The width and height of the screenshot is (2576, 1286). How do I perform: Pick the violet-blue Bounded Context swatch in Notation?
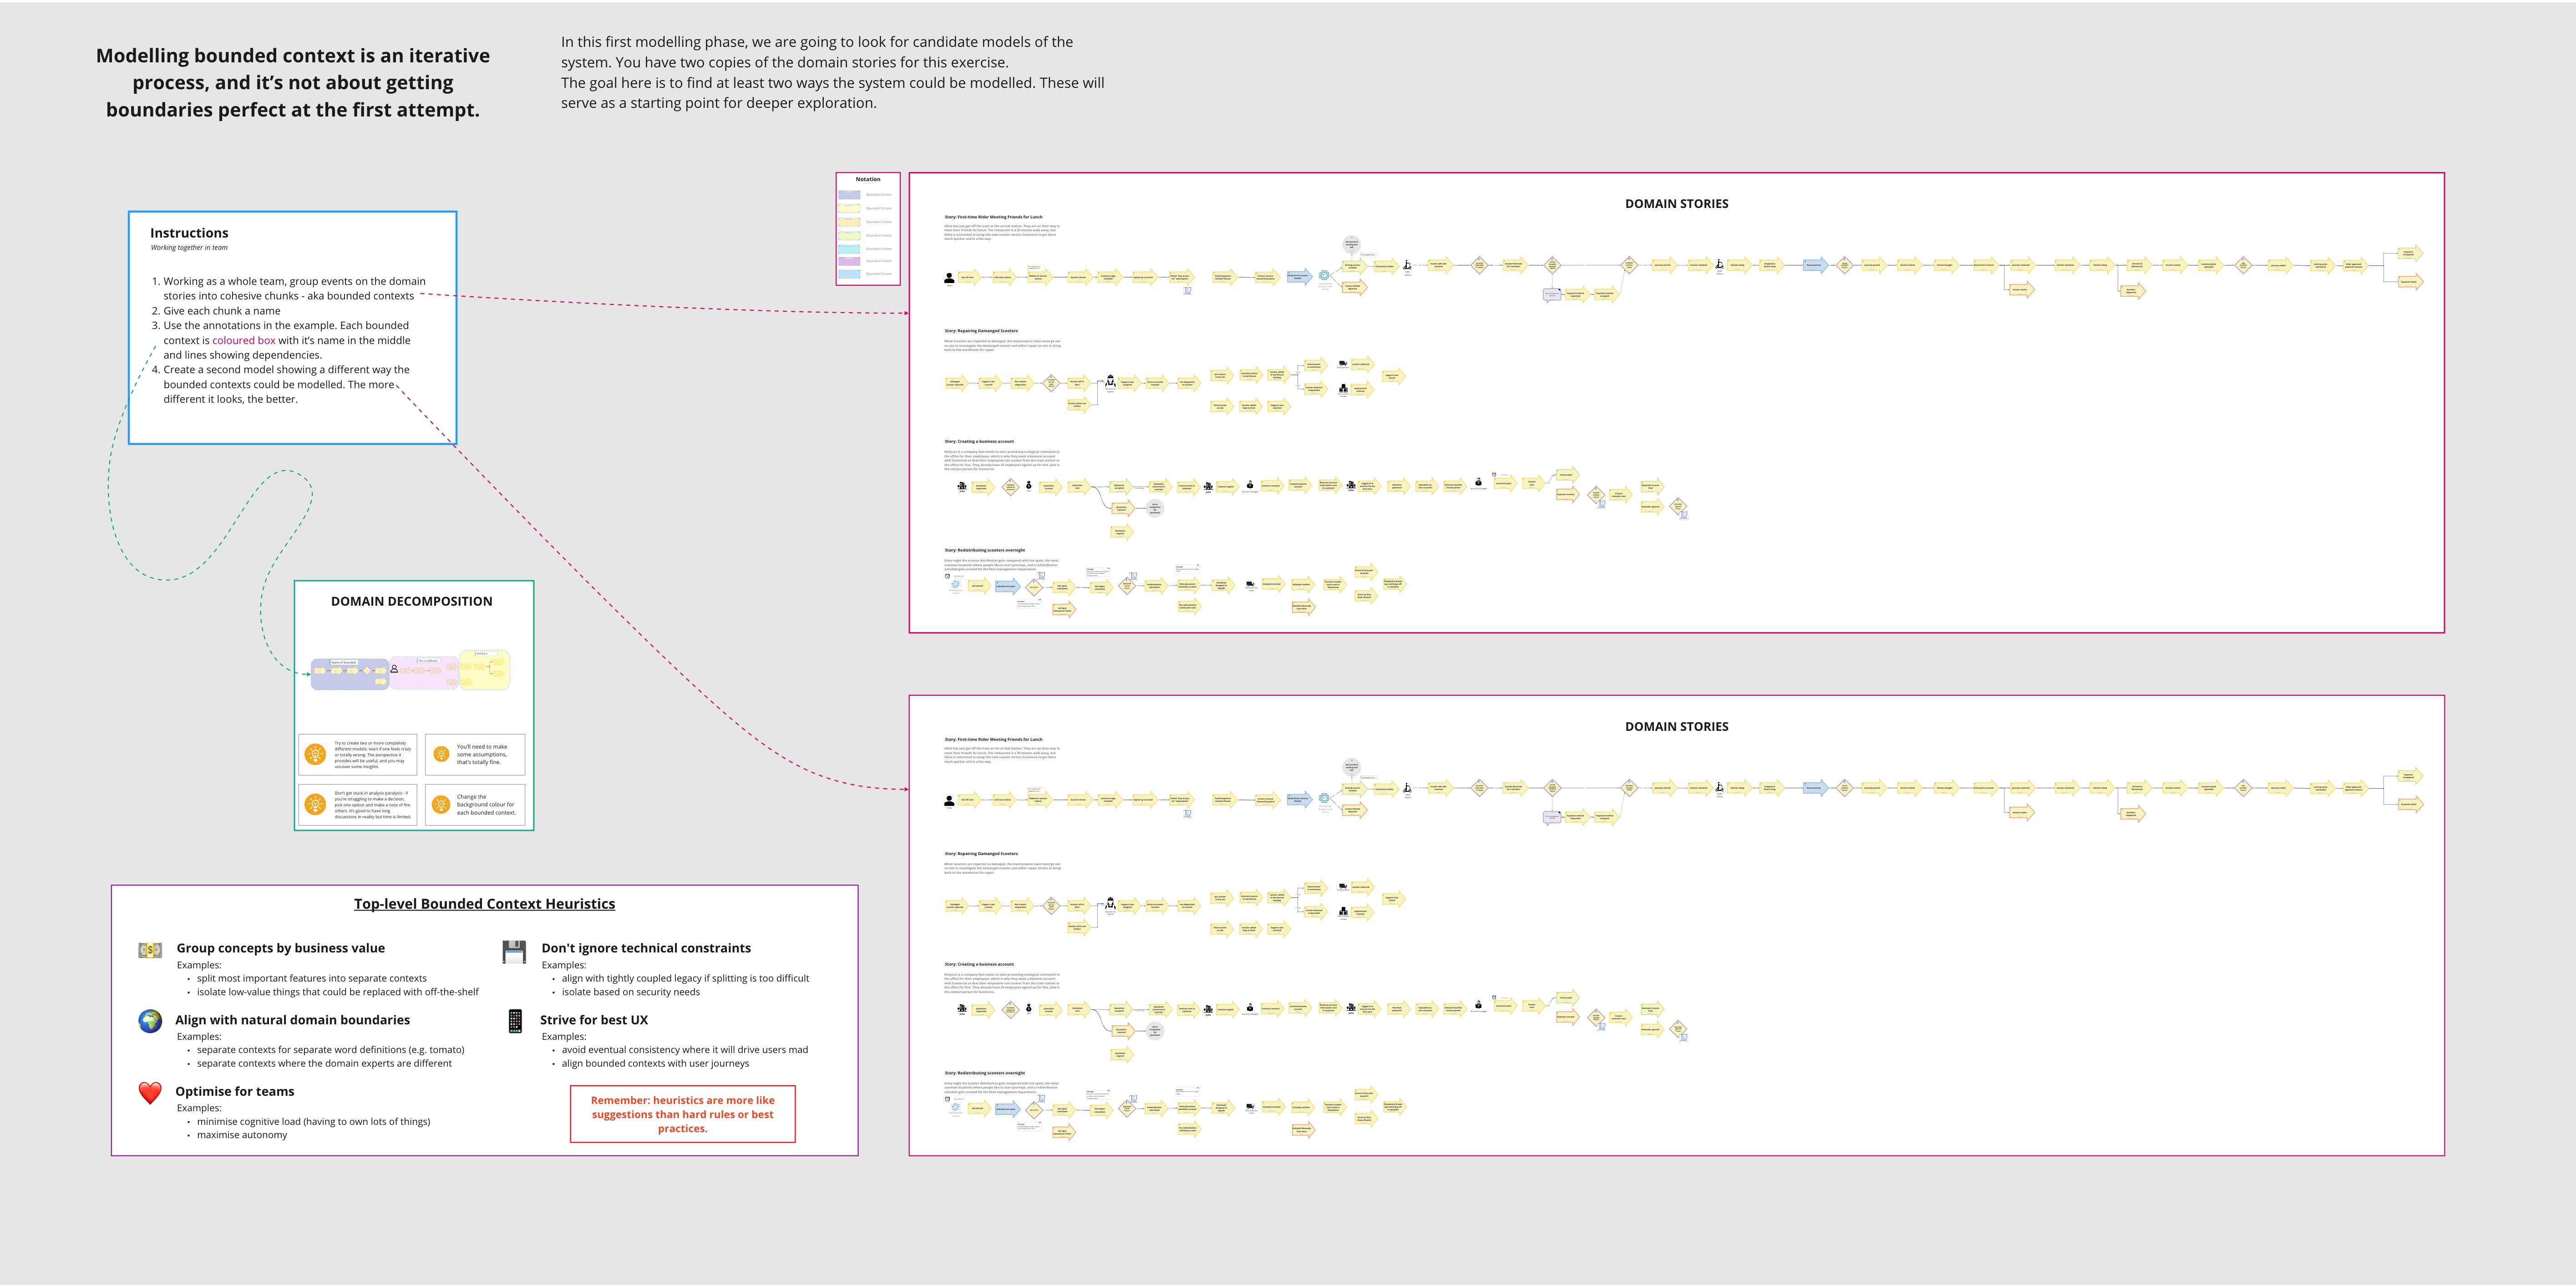pyautogui.click(x=849, y=195)
